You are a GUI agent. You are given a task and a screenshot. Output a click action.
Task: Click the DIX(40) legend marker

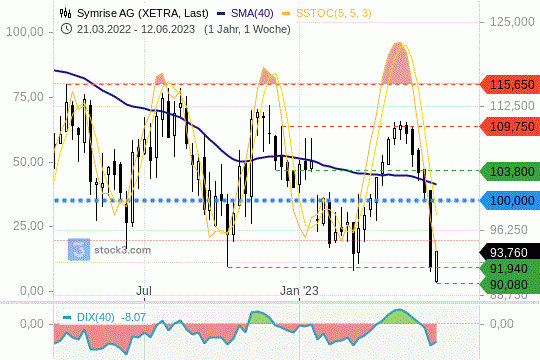(67, 317)
